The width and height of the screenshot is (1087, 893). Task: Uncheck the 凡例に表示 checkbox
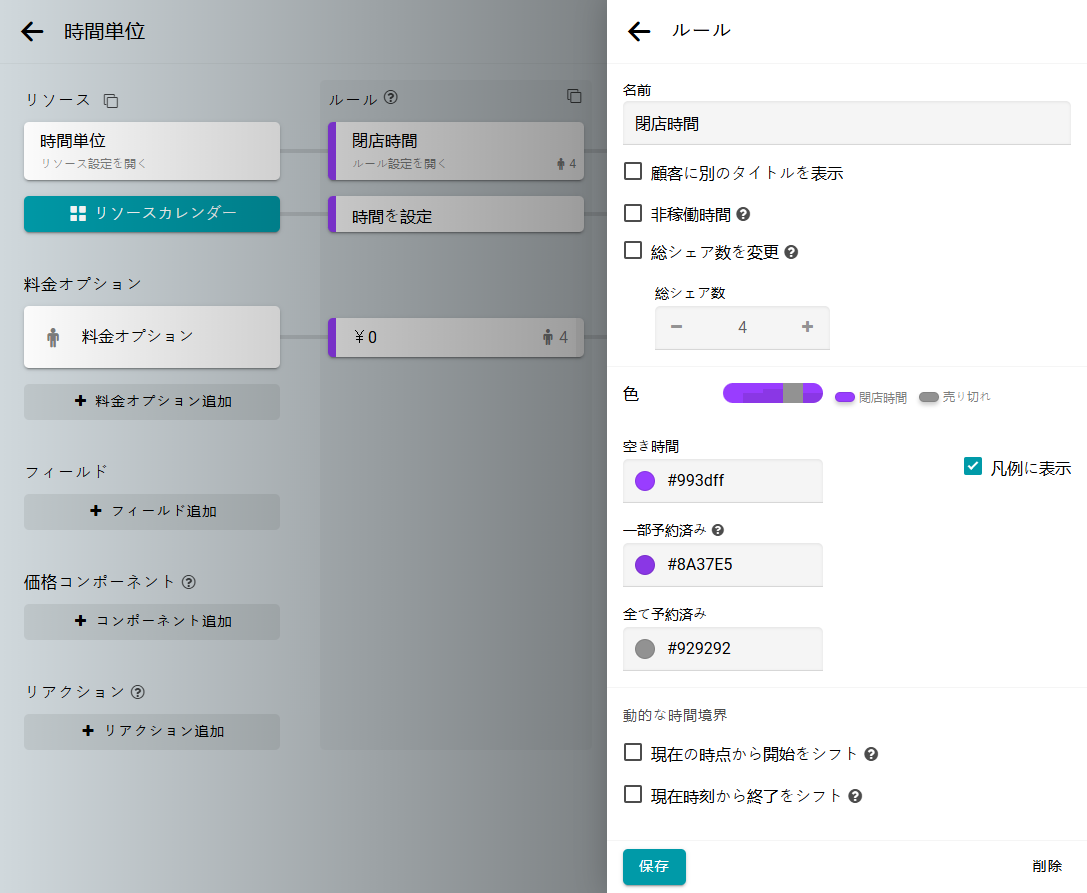tap(973, 466)
